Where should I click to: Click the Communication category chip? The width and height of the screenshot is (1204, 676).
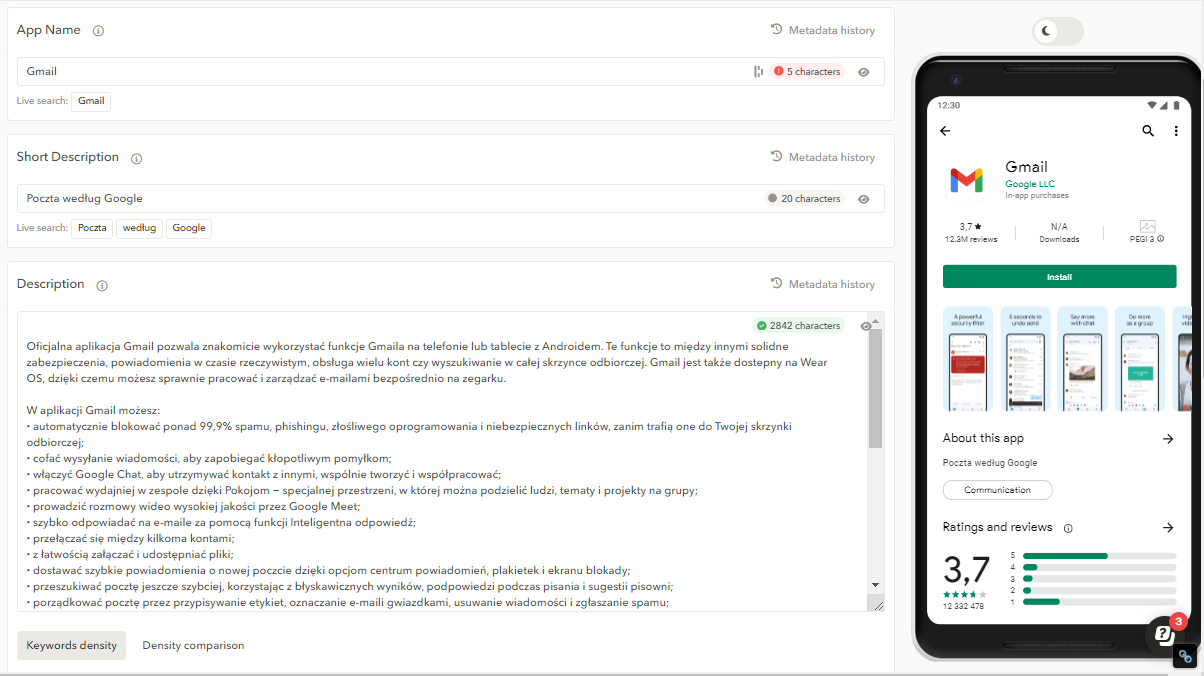pyautogui.click(x=997, y=490)
